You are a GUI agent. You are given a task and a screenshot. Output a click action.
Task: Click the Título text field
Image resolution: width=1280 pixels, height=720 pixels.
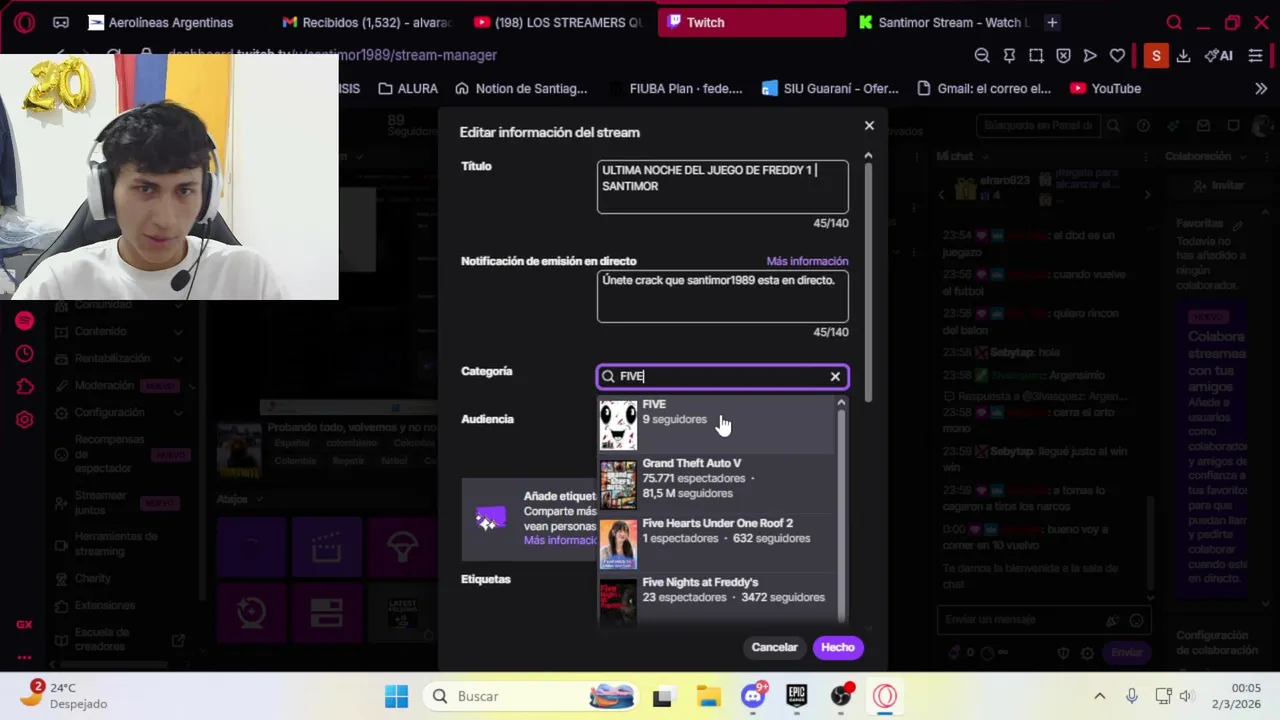coord(722,187)
